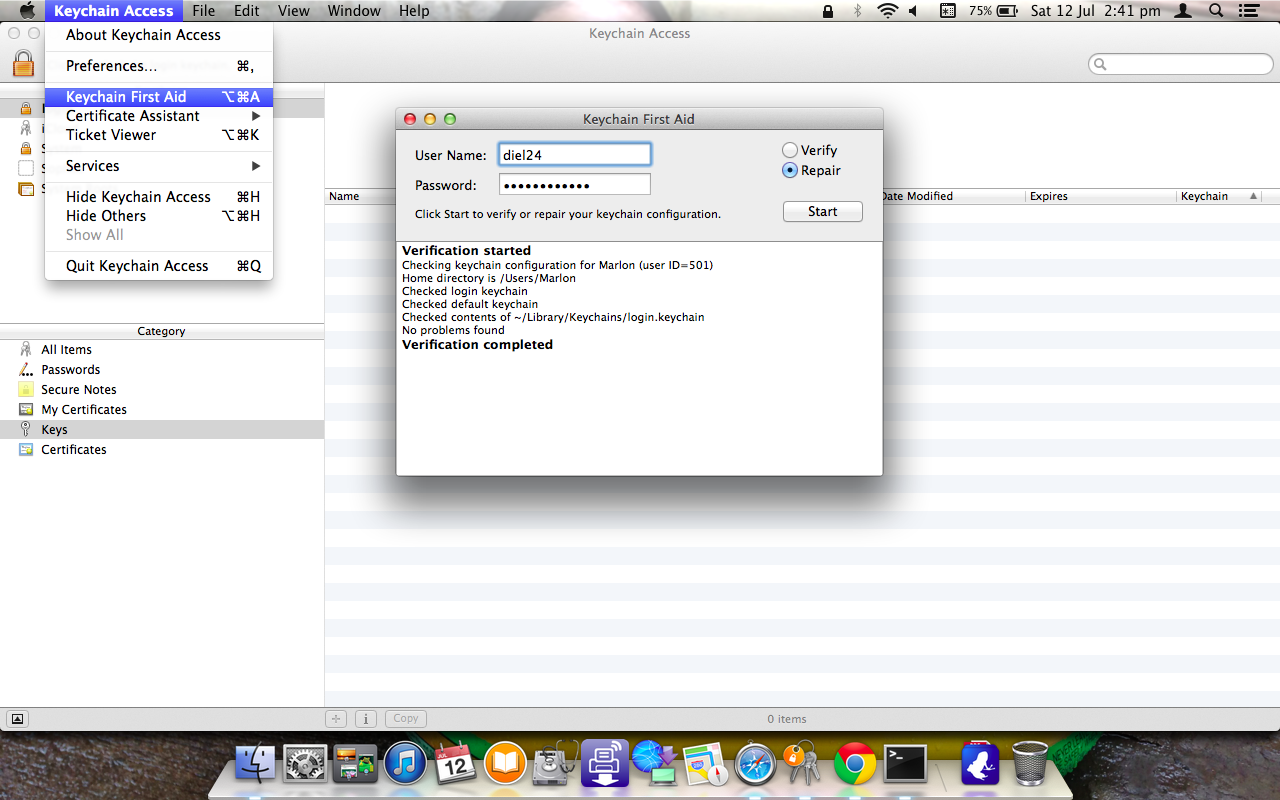The height and width of the screenshot is (800, 1280).
Task: Click the Keychain Access search field
Action: (1179, 64)
